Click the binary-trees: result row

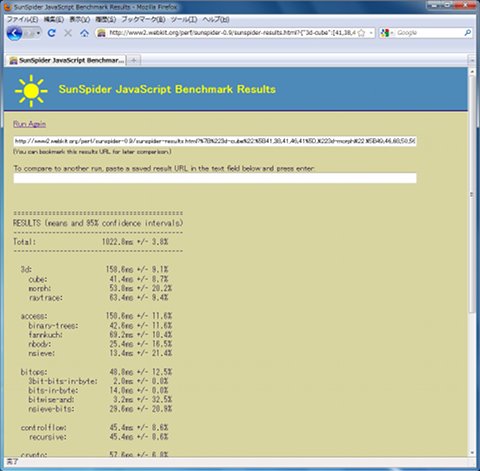click(100, 325)
